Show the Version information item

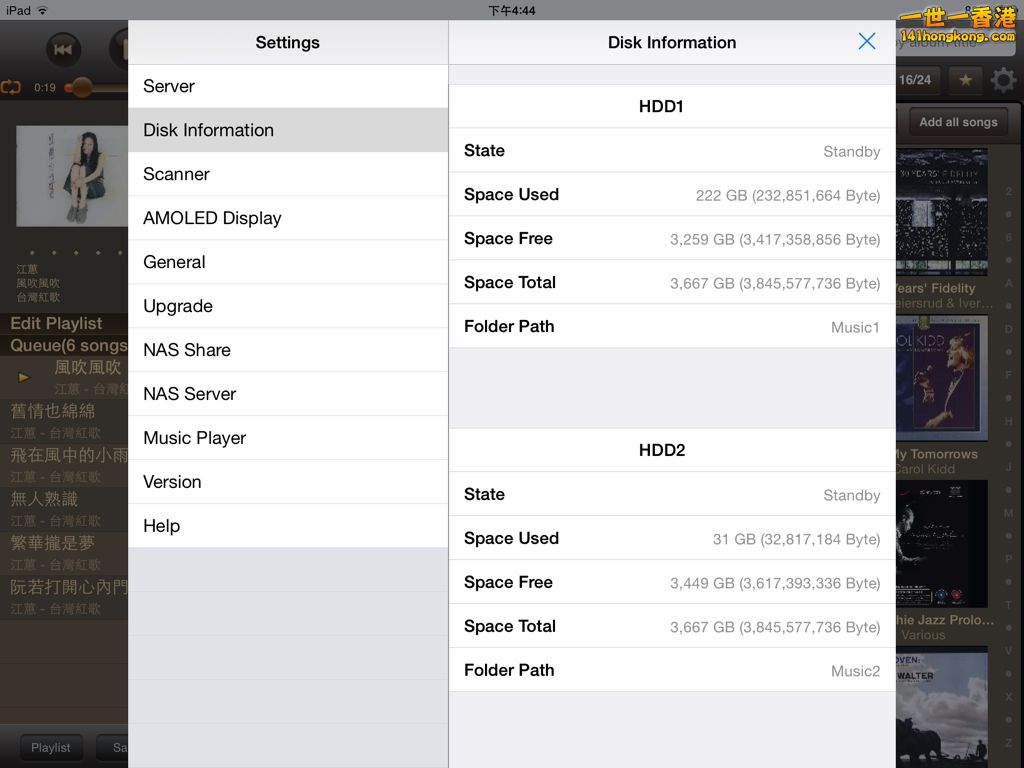point(288,482)
